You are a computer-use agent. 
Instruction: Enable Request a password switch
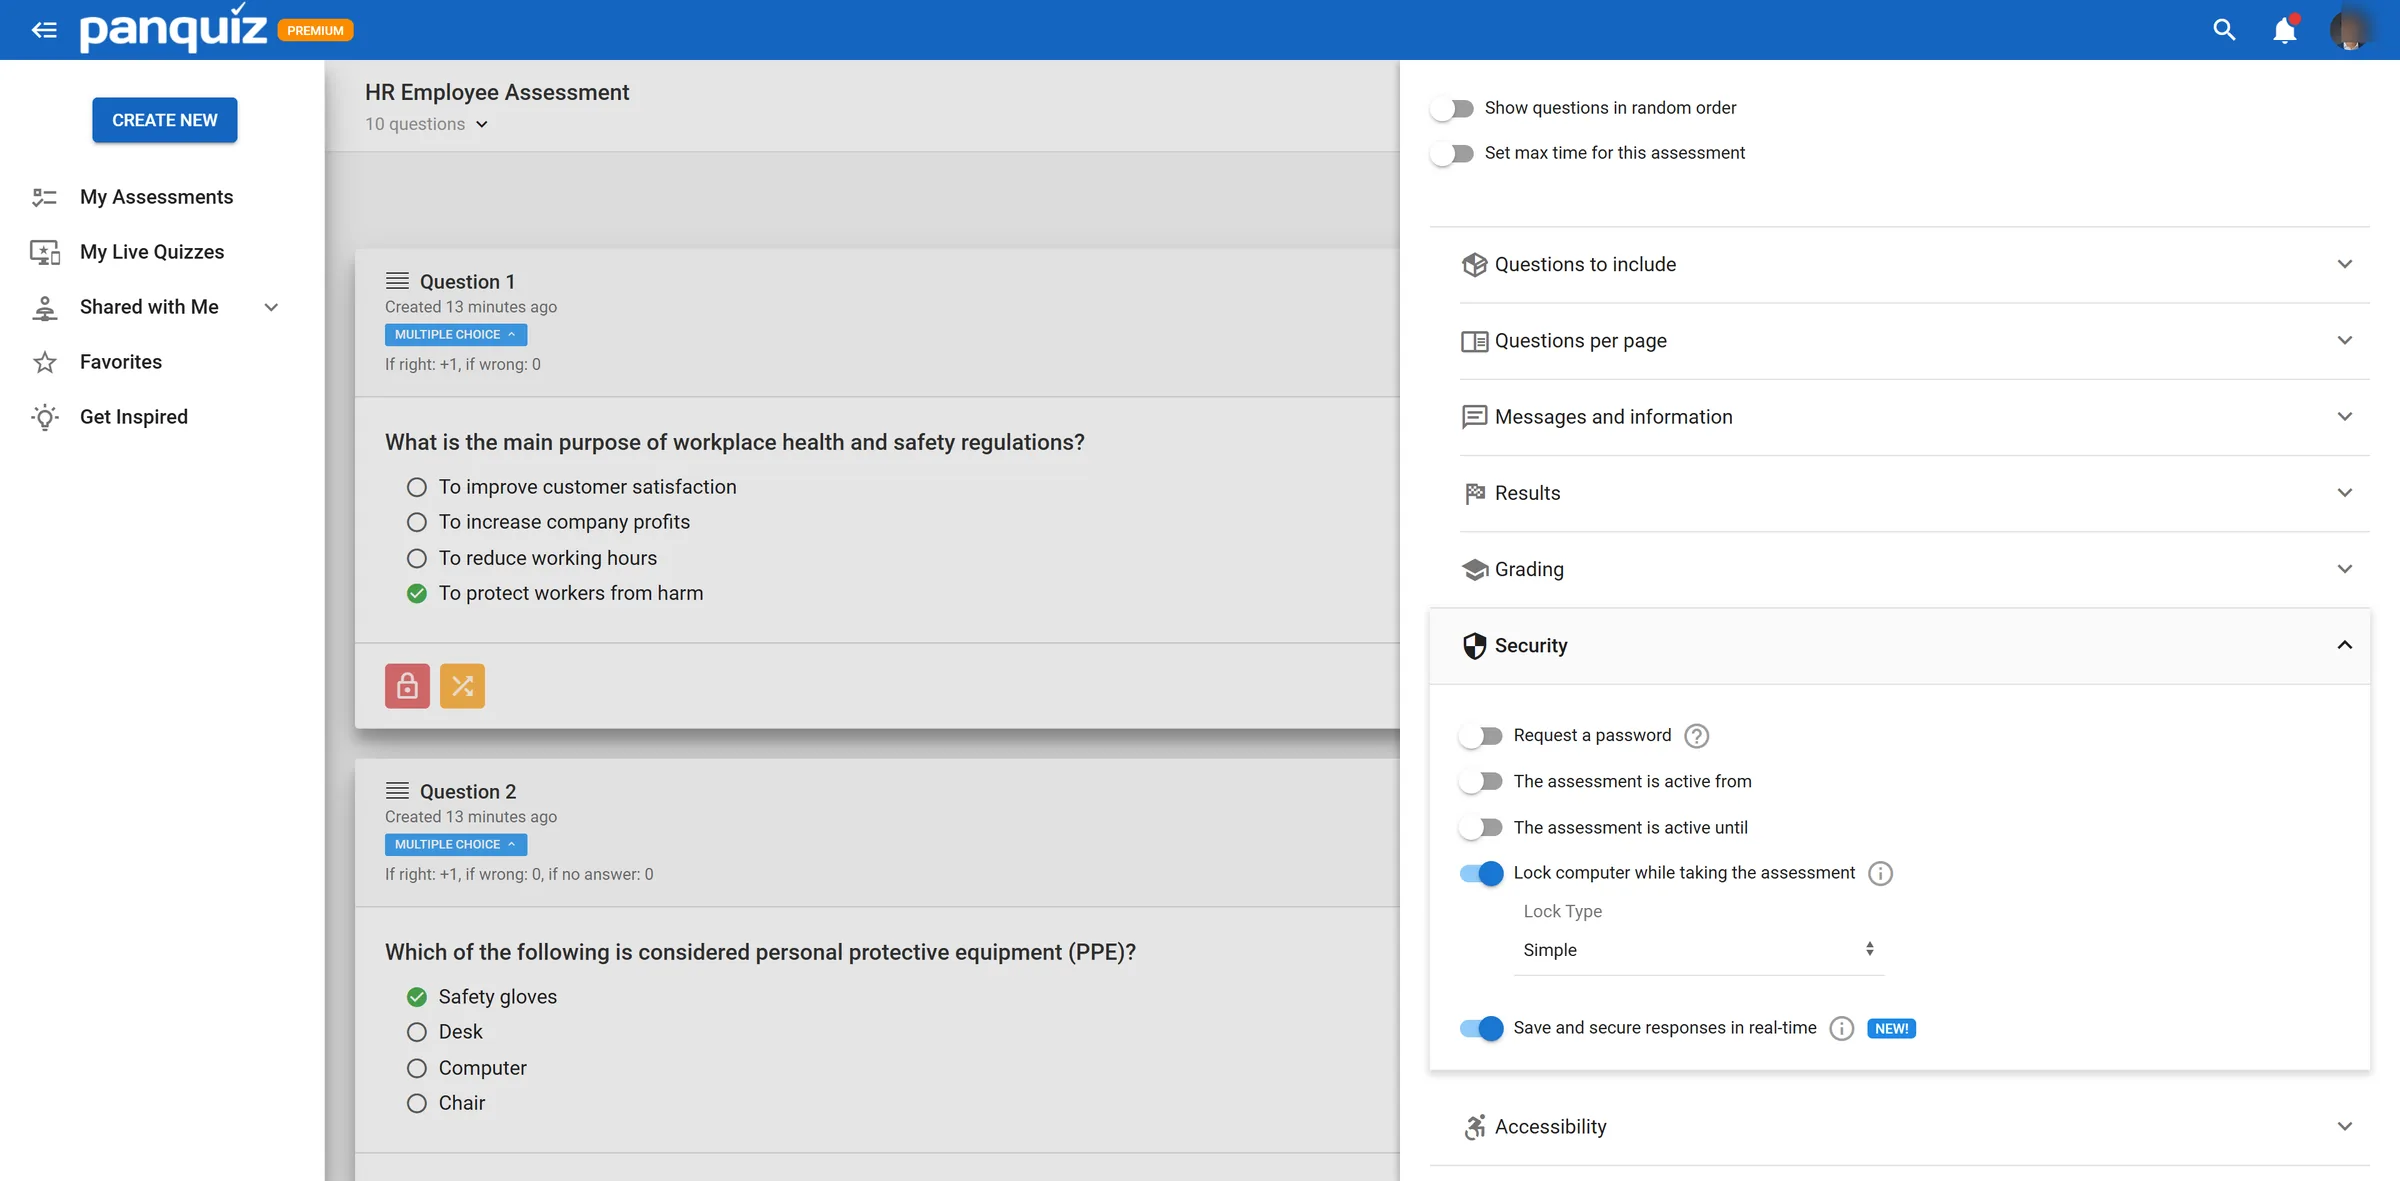[1481, 736]
